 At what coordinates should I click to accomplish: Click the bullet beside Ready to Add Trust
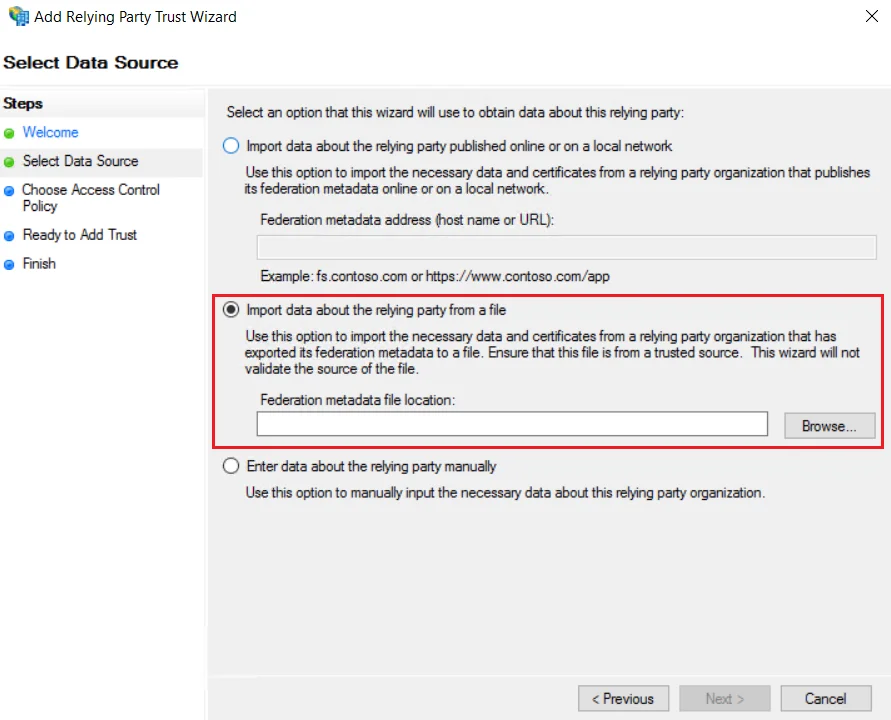(x=11, y=234)
